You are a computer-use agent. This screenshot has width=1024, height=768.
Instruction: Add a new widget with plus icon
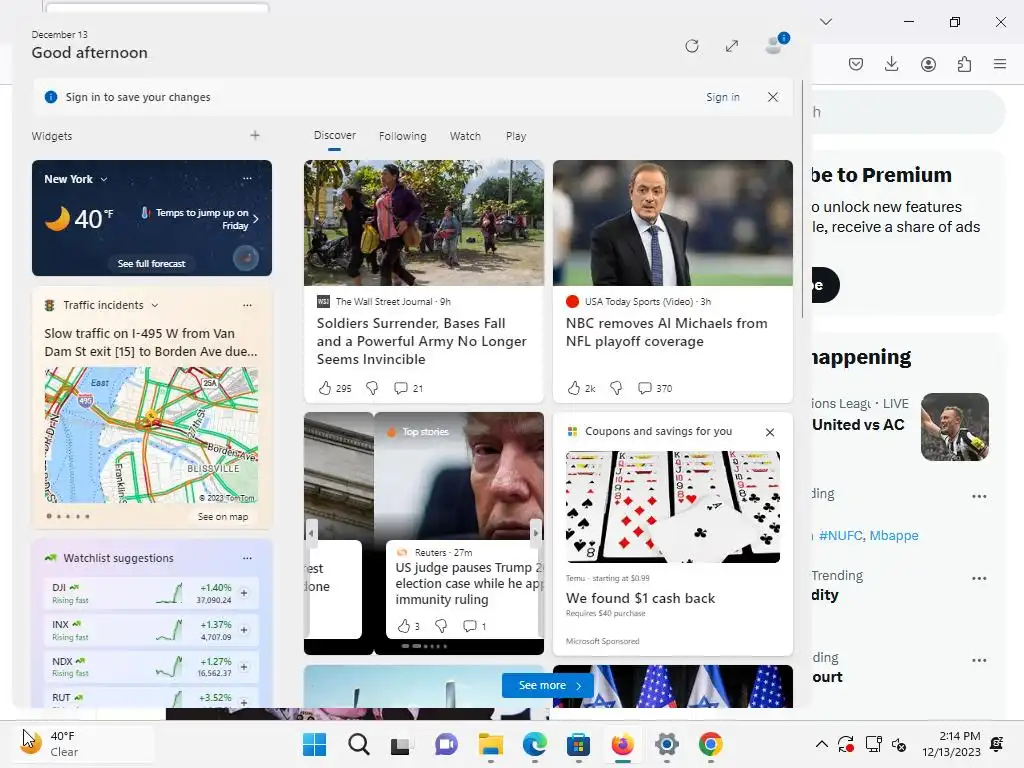pyautogui.click(x=255, y=135)
